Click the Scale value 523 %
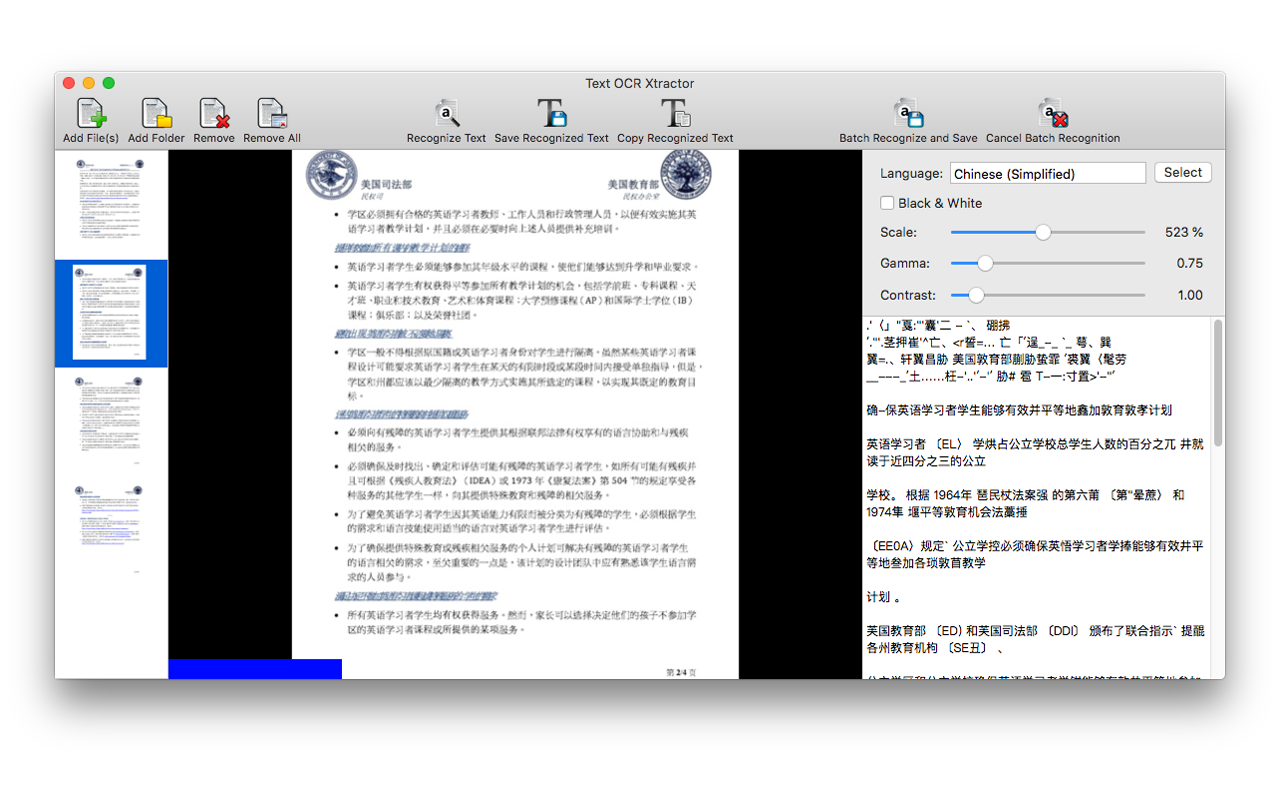1280x800 pixels. coord(1184,232)
